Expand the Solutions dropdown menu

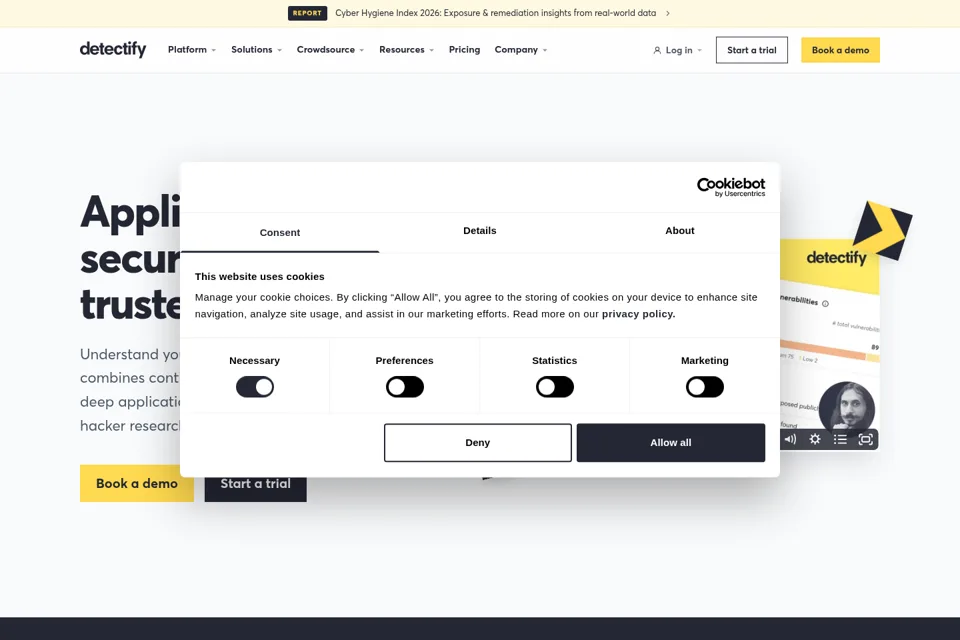(257, 50)
